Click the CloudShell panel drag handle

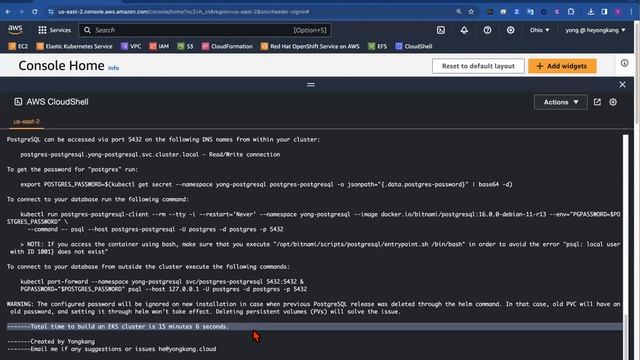click(311, 85)
